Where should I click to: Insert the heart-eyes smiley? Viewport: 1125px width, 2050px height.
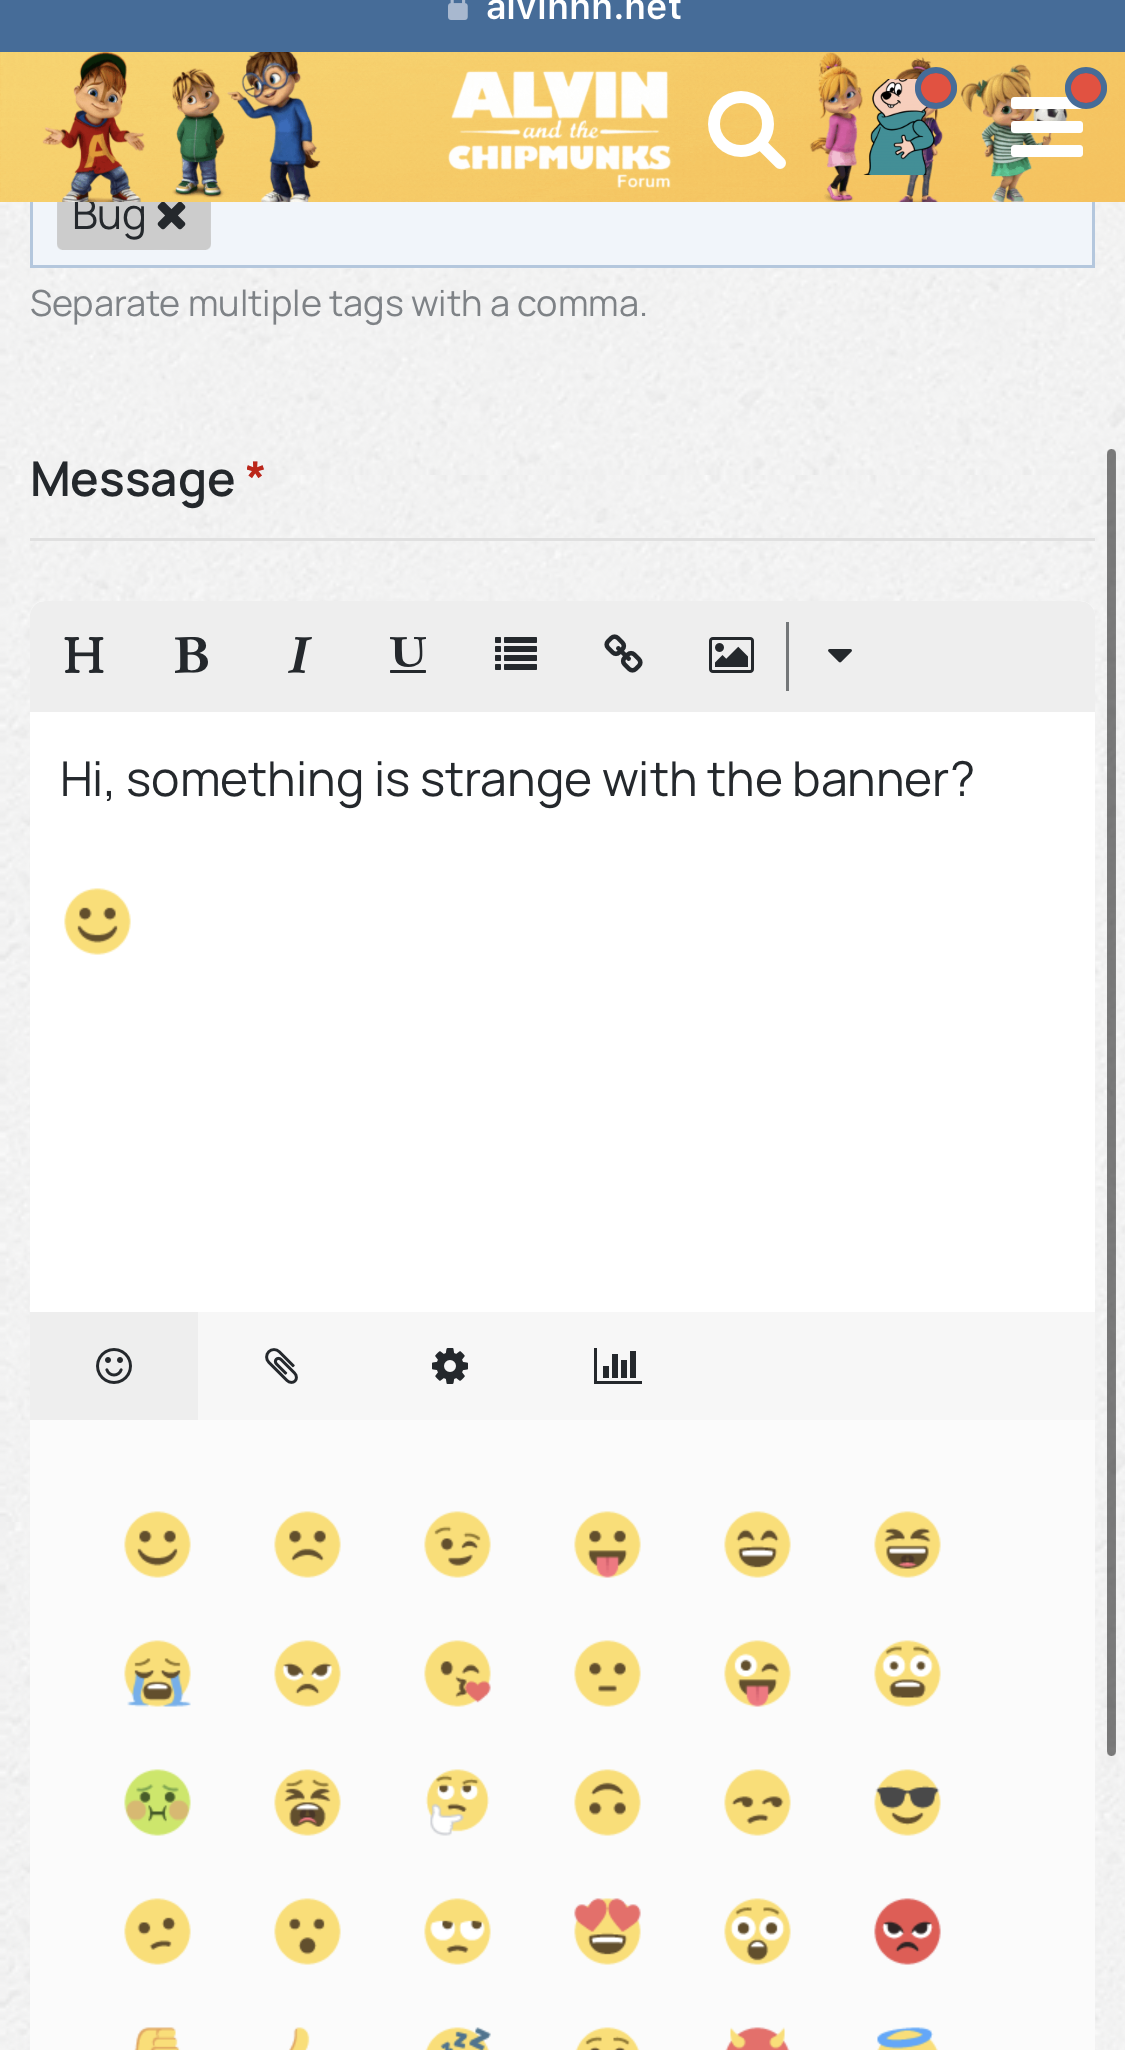pyautogui.click(x=607, y=1931)
